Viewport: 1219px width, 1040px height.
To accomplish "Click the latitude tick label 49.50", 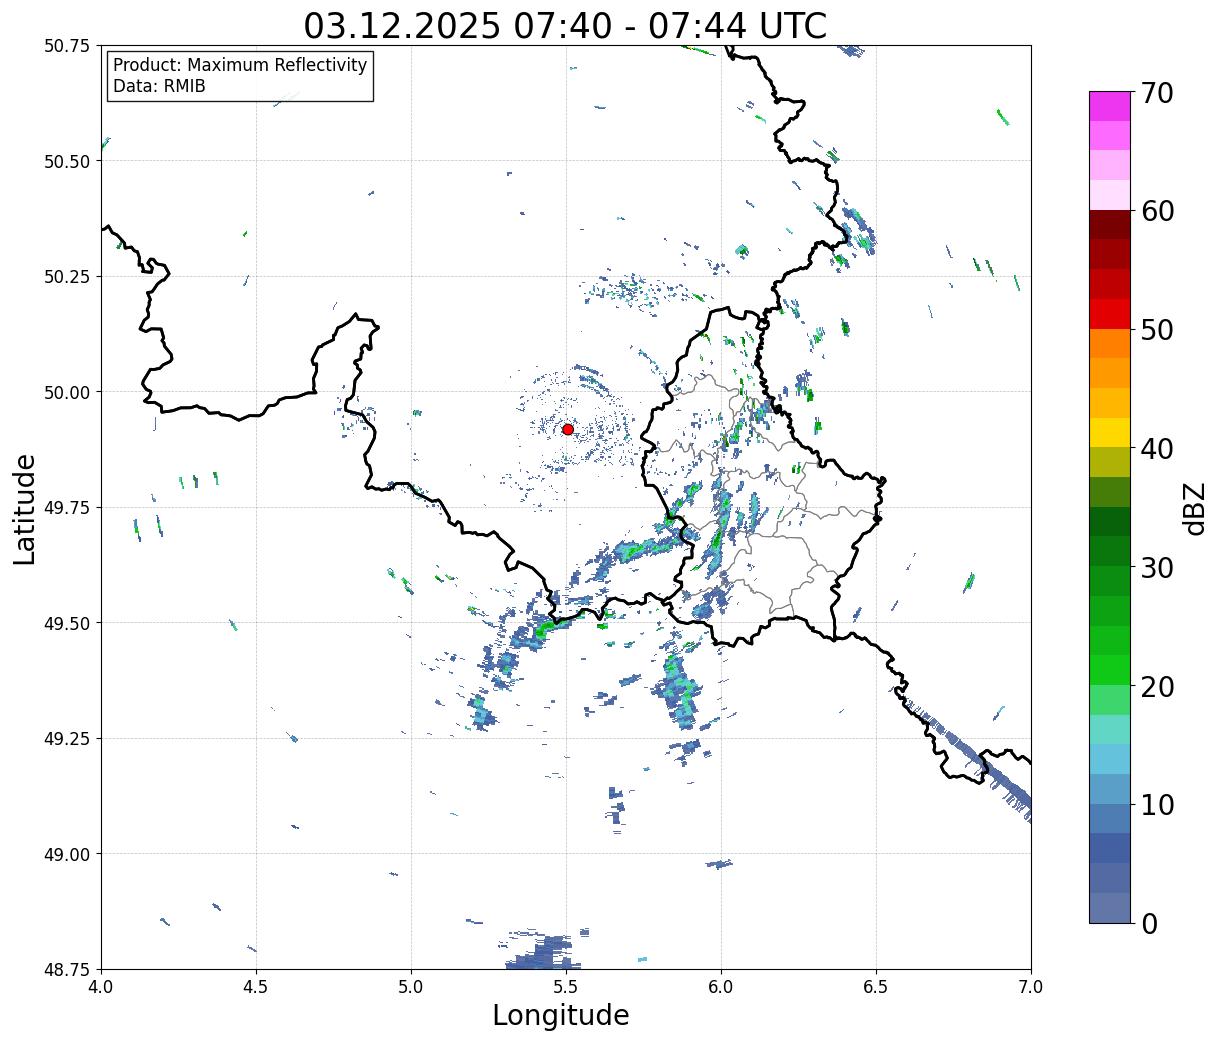I will point(67,623).
